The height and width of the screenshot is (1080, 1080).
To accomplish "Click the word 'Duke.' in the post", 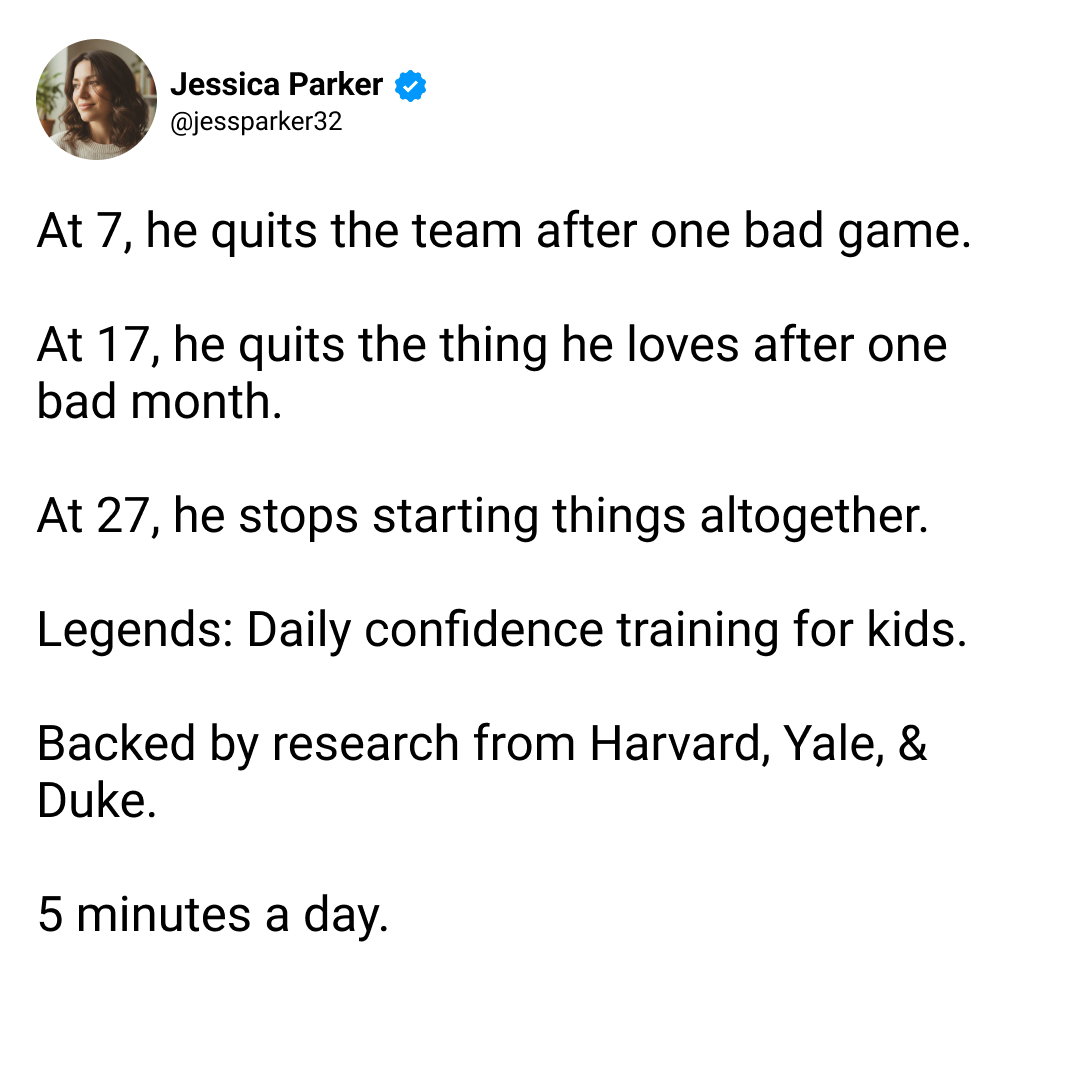I will [x=97, y=801].
